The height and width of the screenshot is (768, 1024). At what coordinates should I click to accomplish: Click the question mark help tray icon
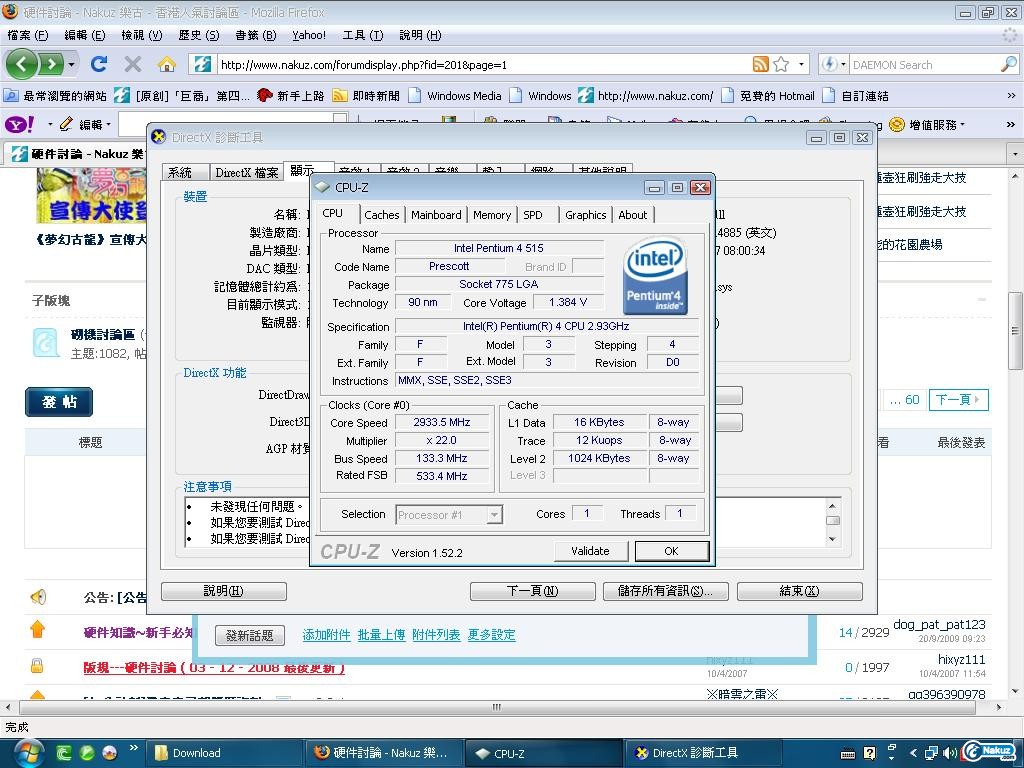coord(869,754)
